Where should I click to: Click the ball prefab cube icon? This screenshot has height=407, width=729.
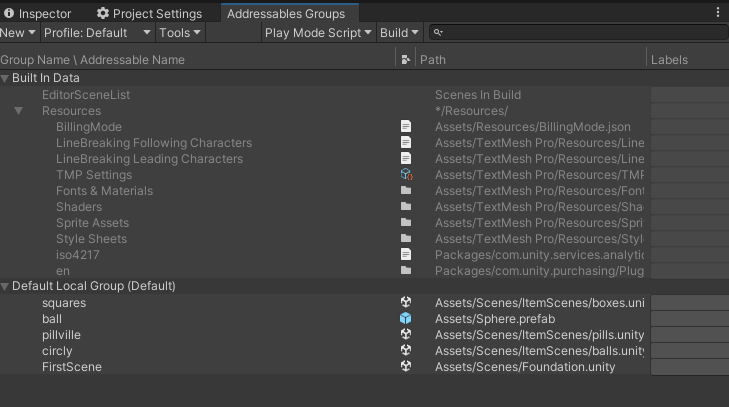point(405,318)
